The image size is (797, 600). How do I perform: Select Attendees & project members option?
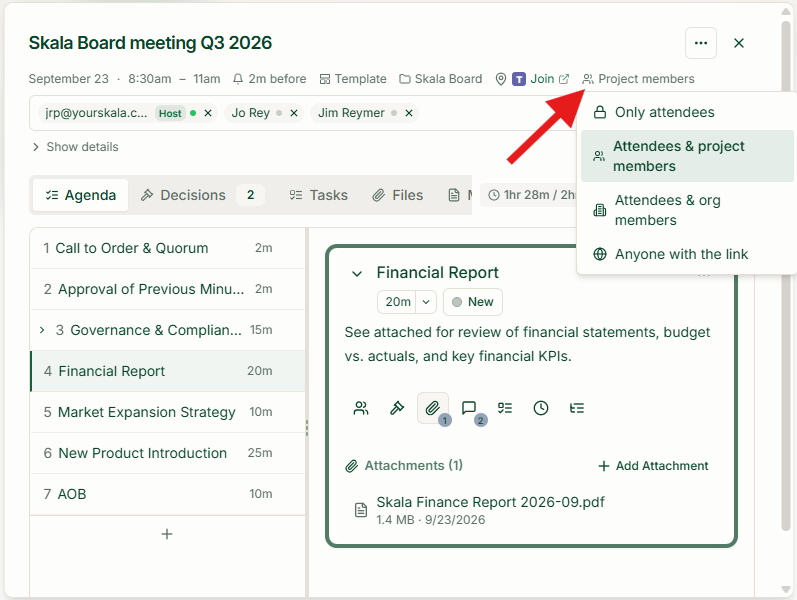coord(687,156)
